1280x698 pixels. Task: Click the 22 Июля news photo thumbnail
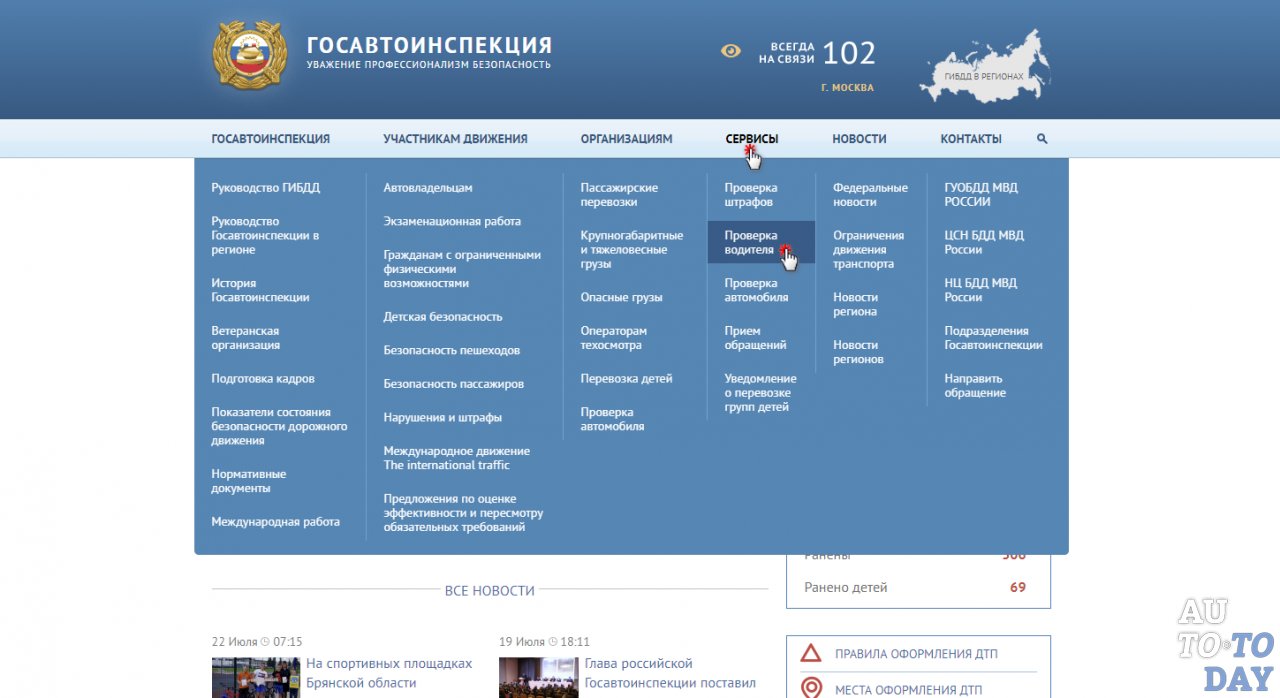coord(255,677)
